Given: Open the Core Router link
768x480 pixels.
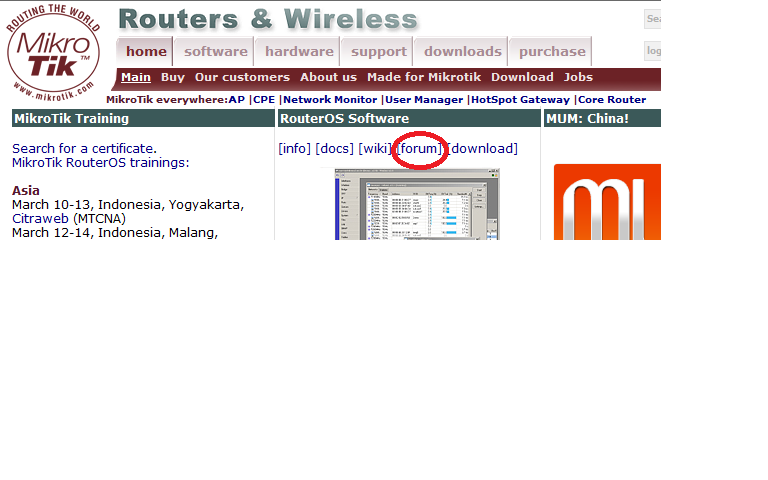Looking at the screenshot, I should (612, 99).
